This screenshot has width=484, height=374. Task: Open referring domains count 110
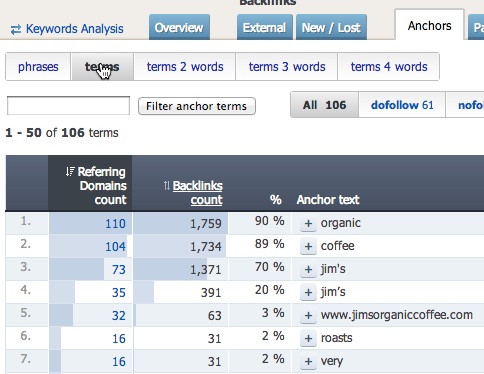[115, 223]
